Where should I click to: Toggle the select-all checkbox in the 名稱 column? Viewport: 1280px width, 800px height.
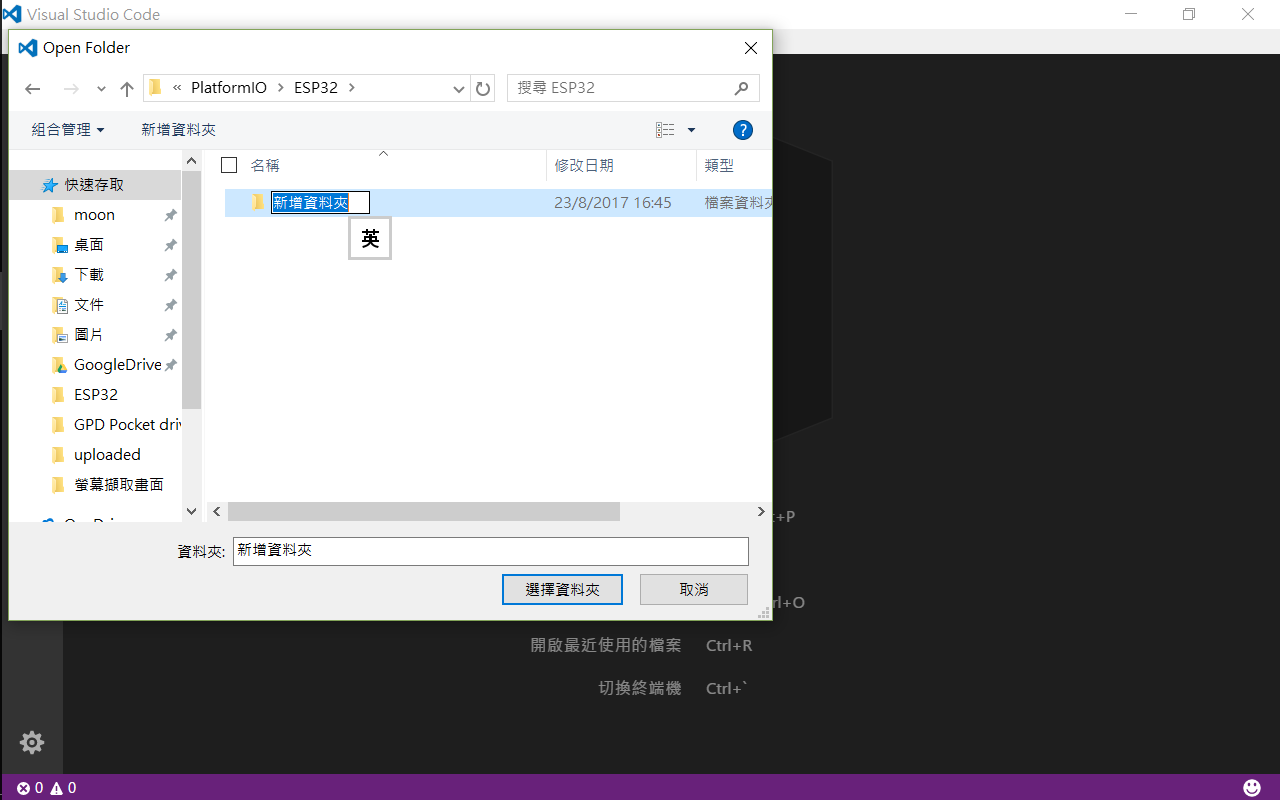[229, 165]
